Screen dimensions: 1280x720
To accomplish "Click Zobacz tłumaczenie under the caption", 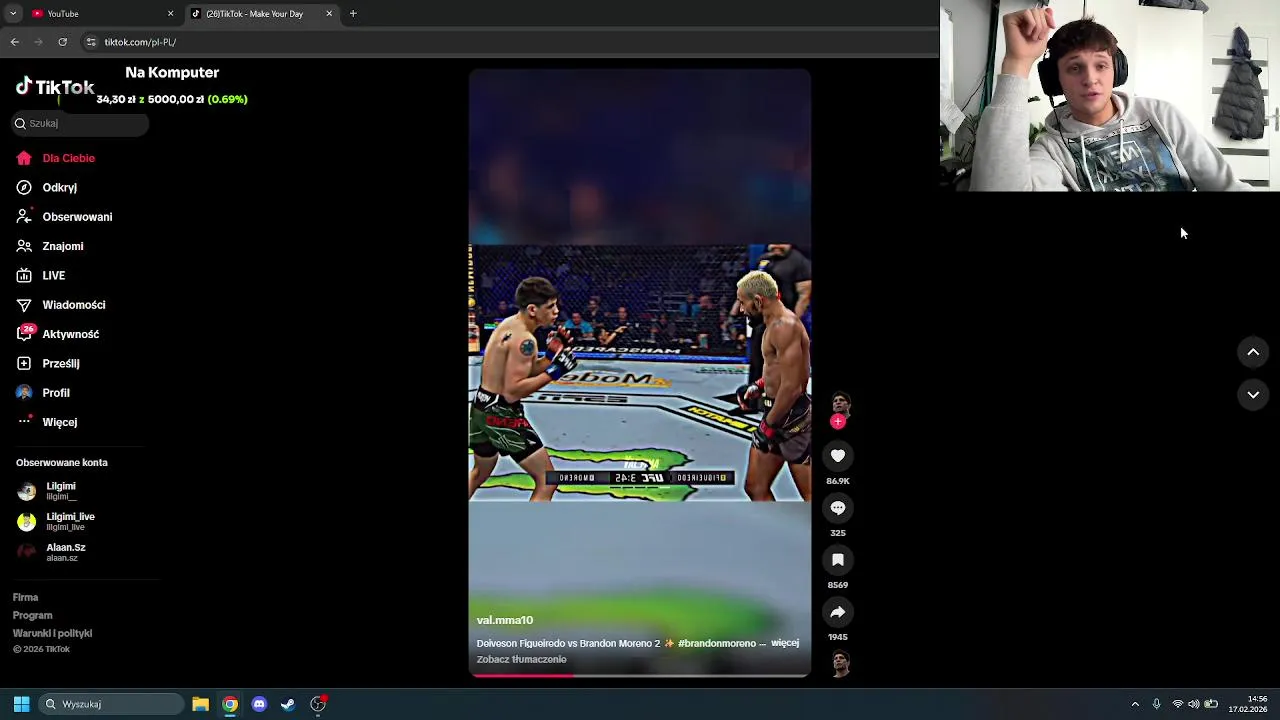I will pos(521,659).
